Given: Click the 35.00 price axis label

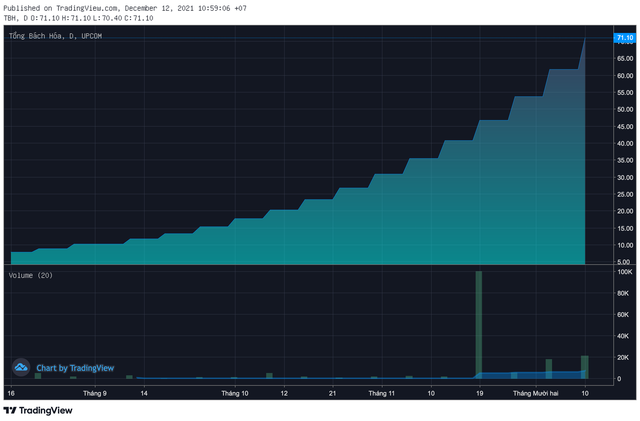Looking at the screenshot, I should pyautogui.click(x=625, y=160).
